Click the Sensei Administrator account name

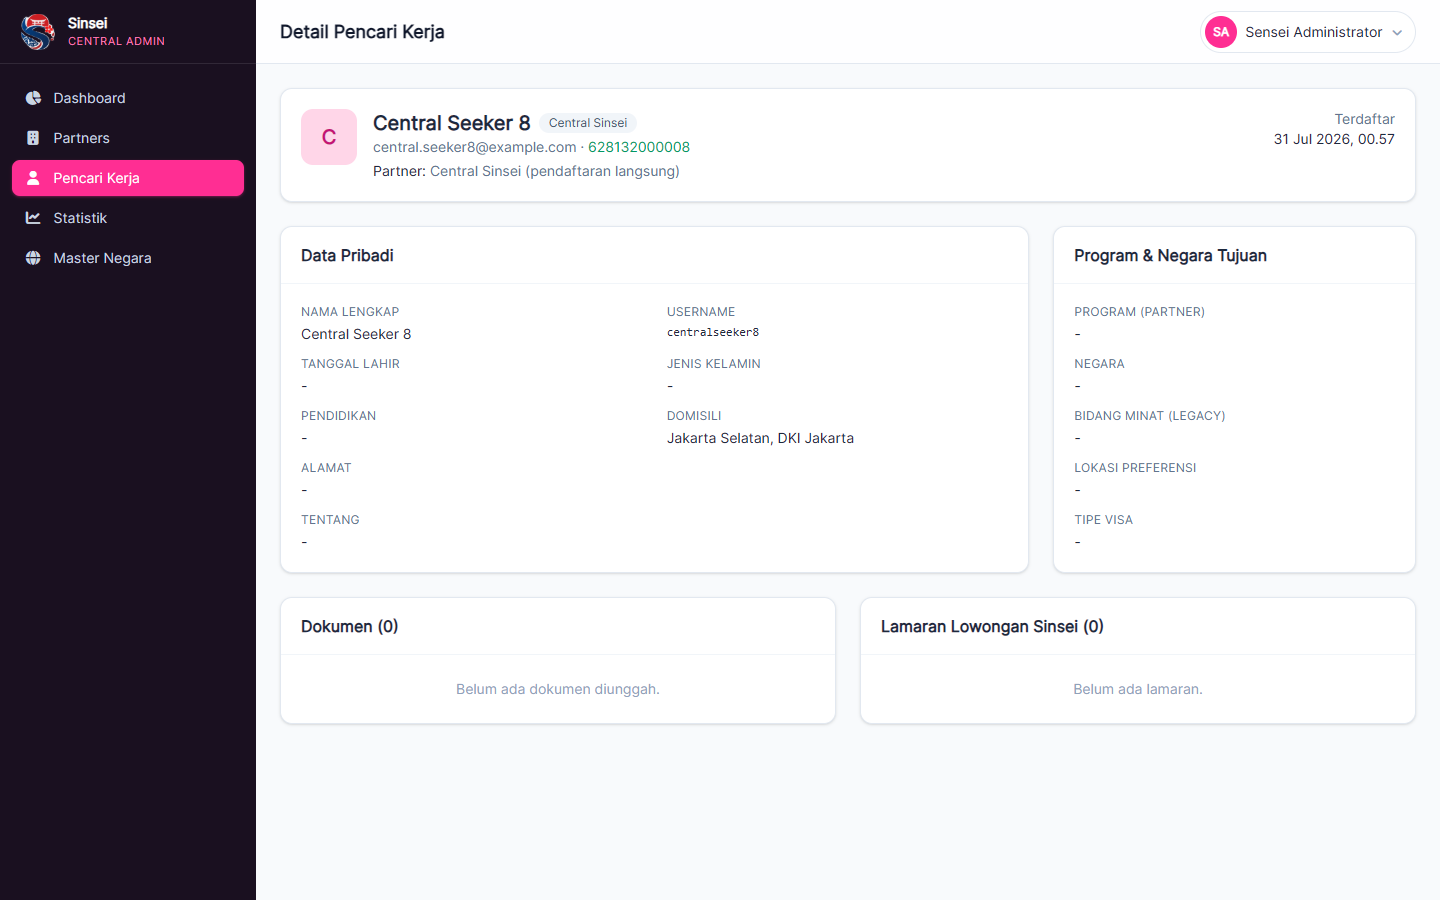[x=1314, y=32]
